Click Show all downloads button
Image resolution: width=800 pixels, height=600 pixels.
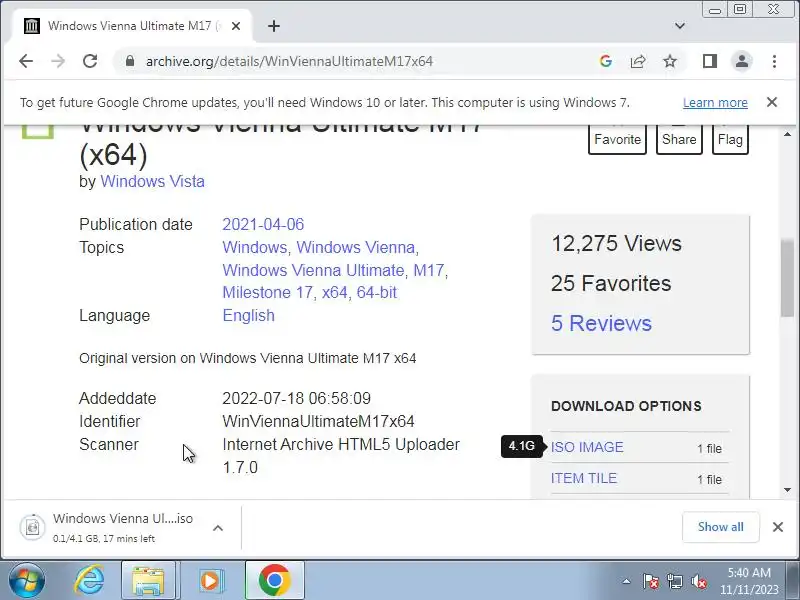(x=720, y=527)
